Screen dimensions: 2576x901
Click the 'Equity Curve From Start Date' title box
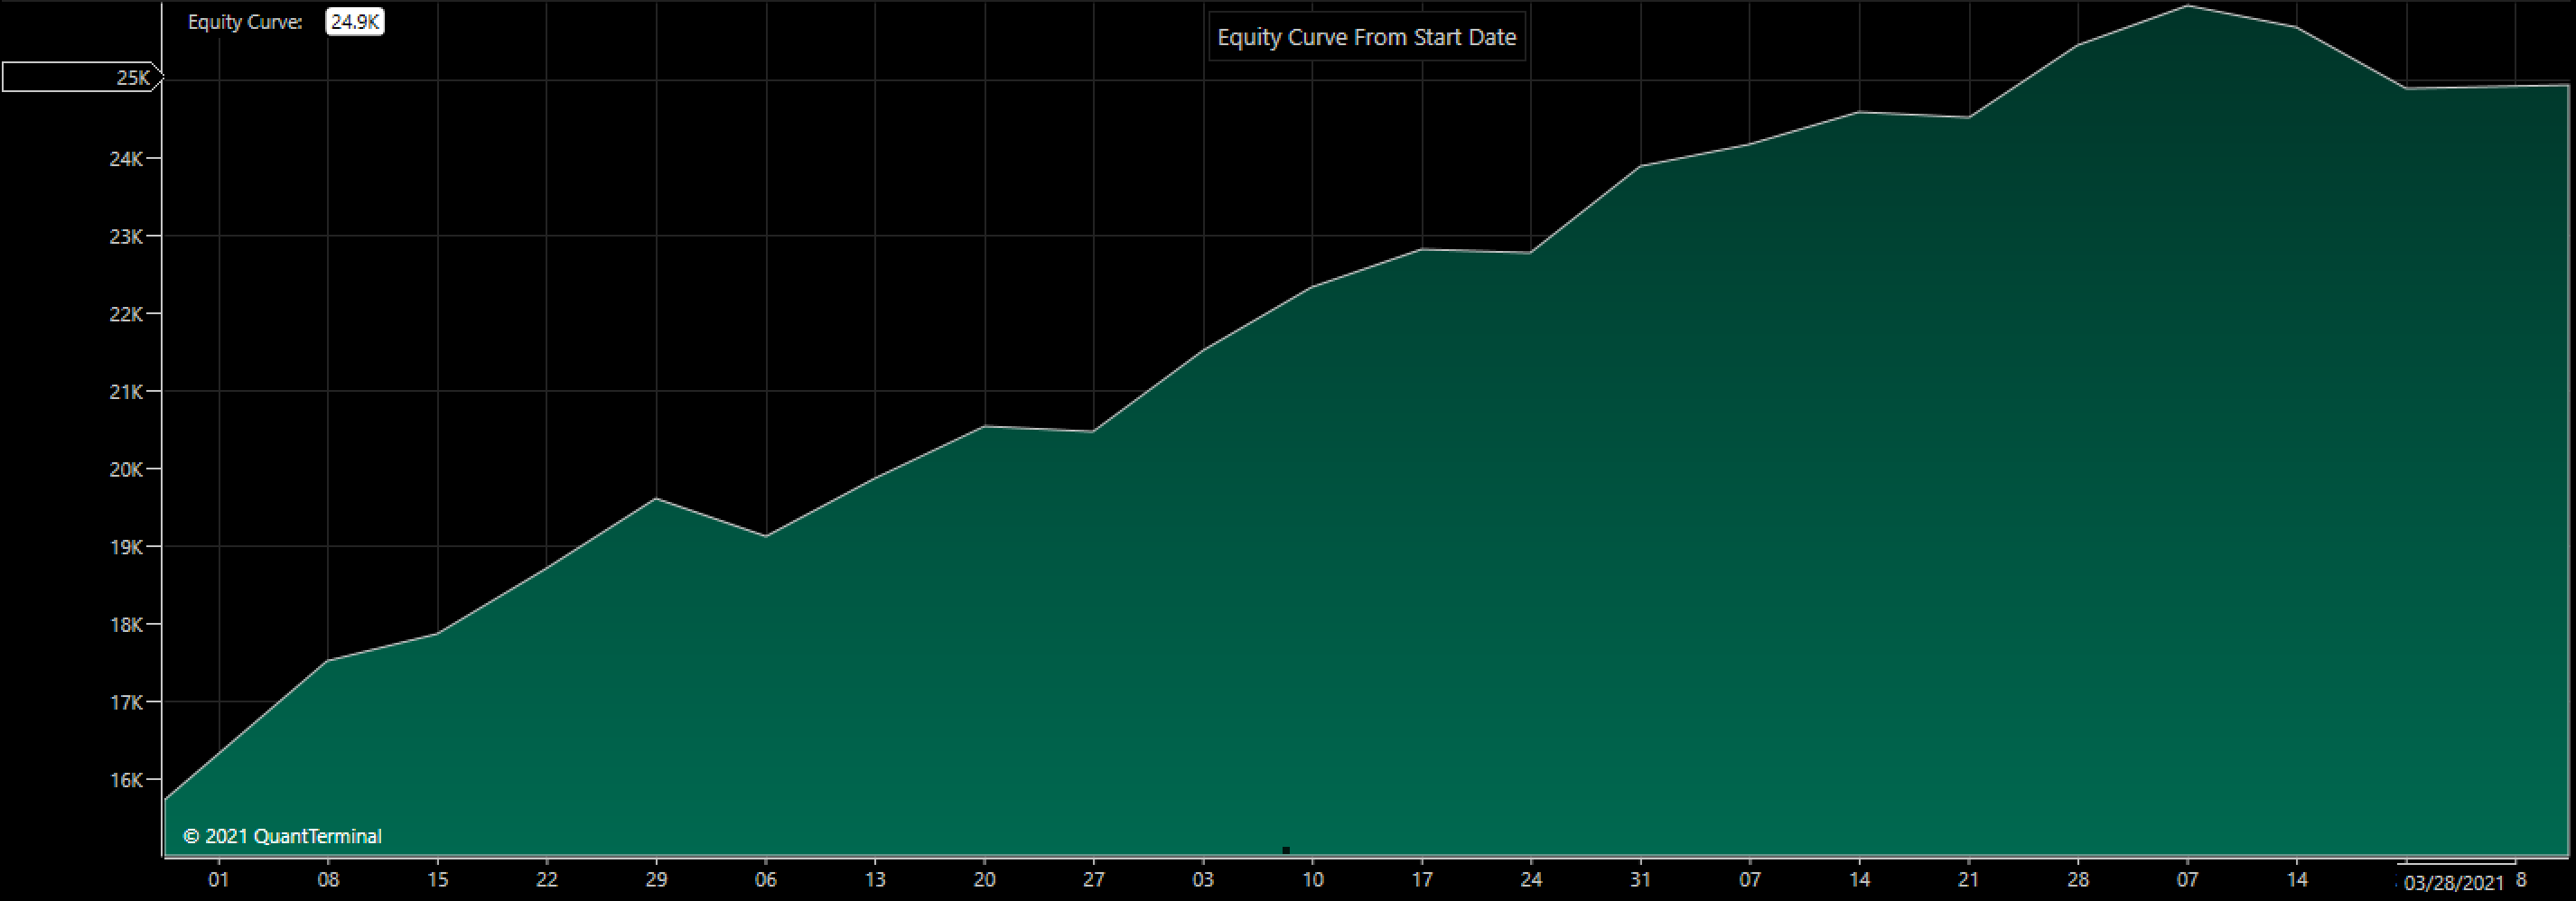(1366, 38)
